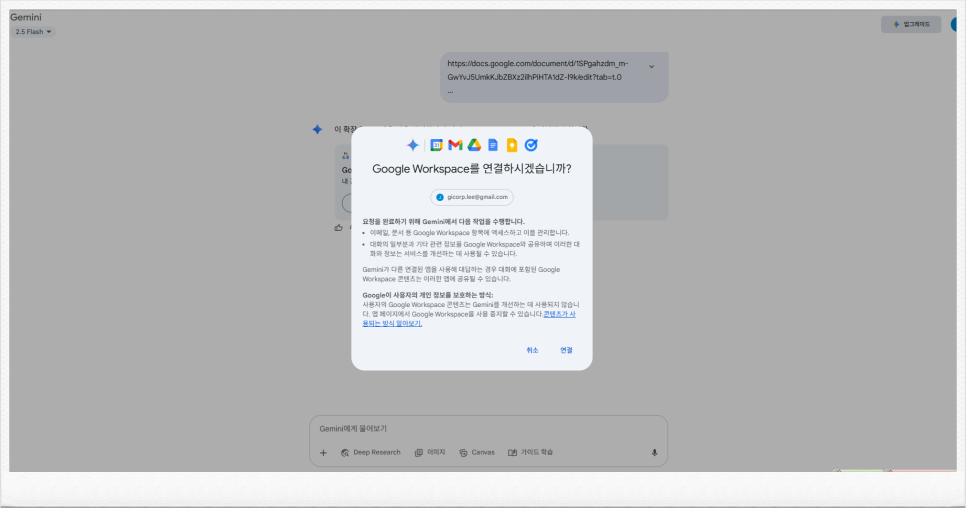The width and height of the screenshot is (966, 508).
Task: Click the docs.google.com URL message text
Action: click(x=538, y=70)
